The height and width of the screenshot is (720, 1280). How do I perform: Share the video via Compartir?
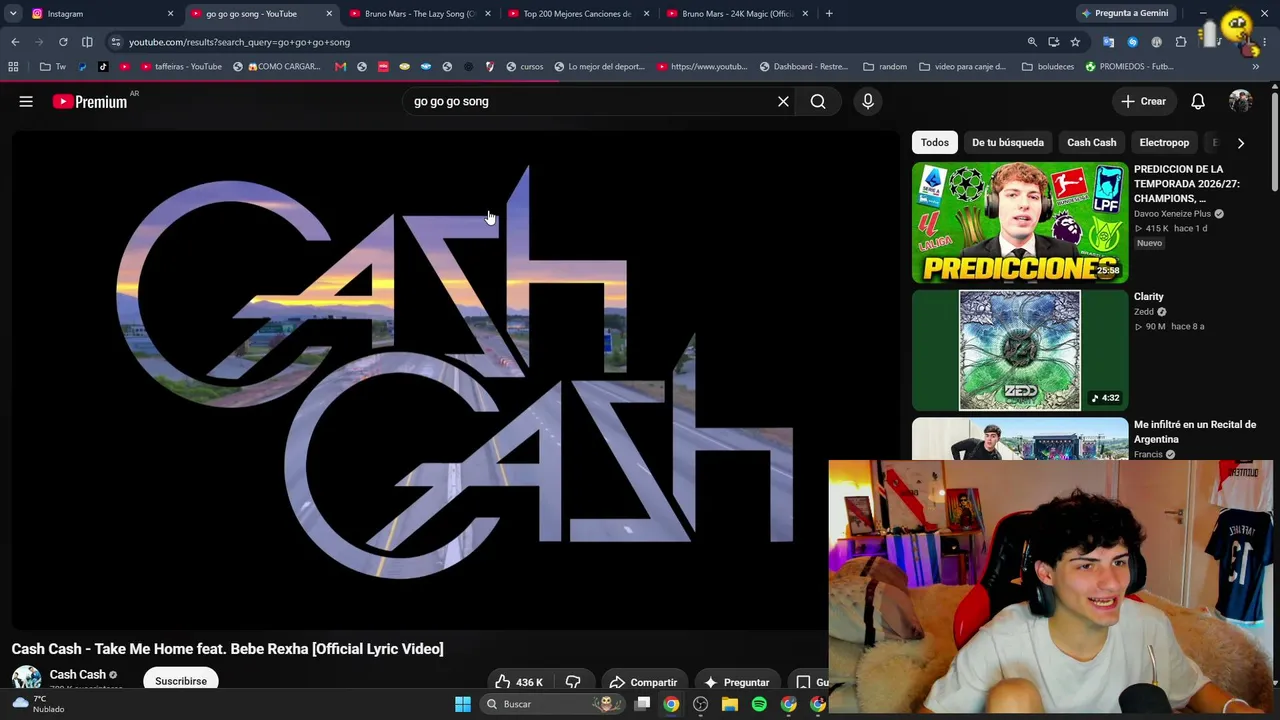click(643, 682)
